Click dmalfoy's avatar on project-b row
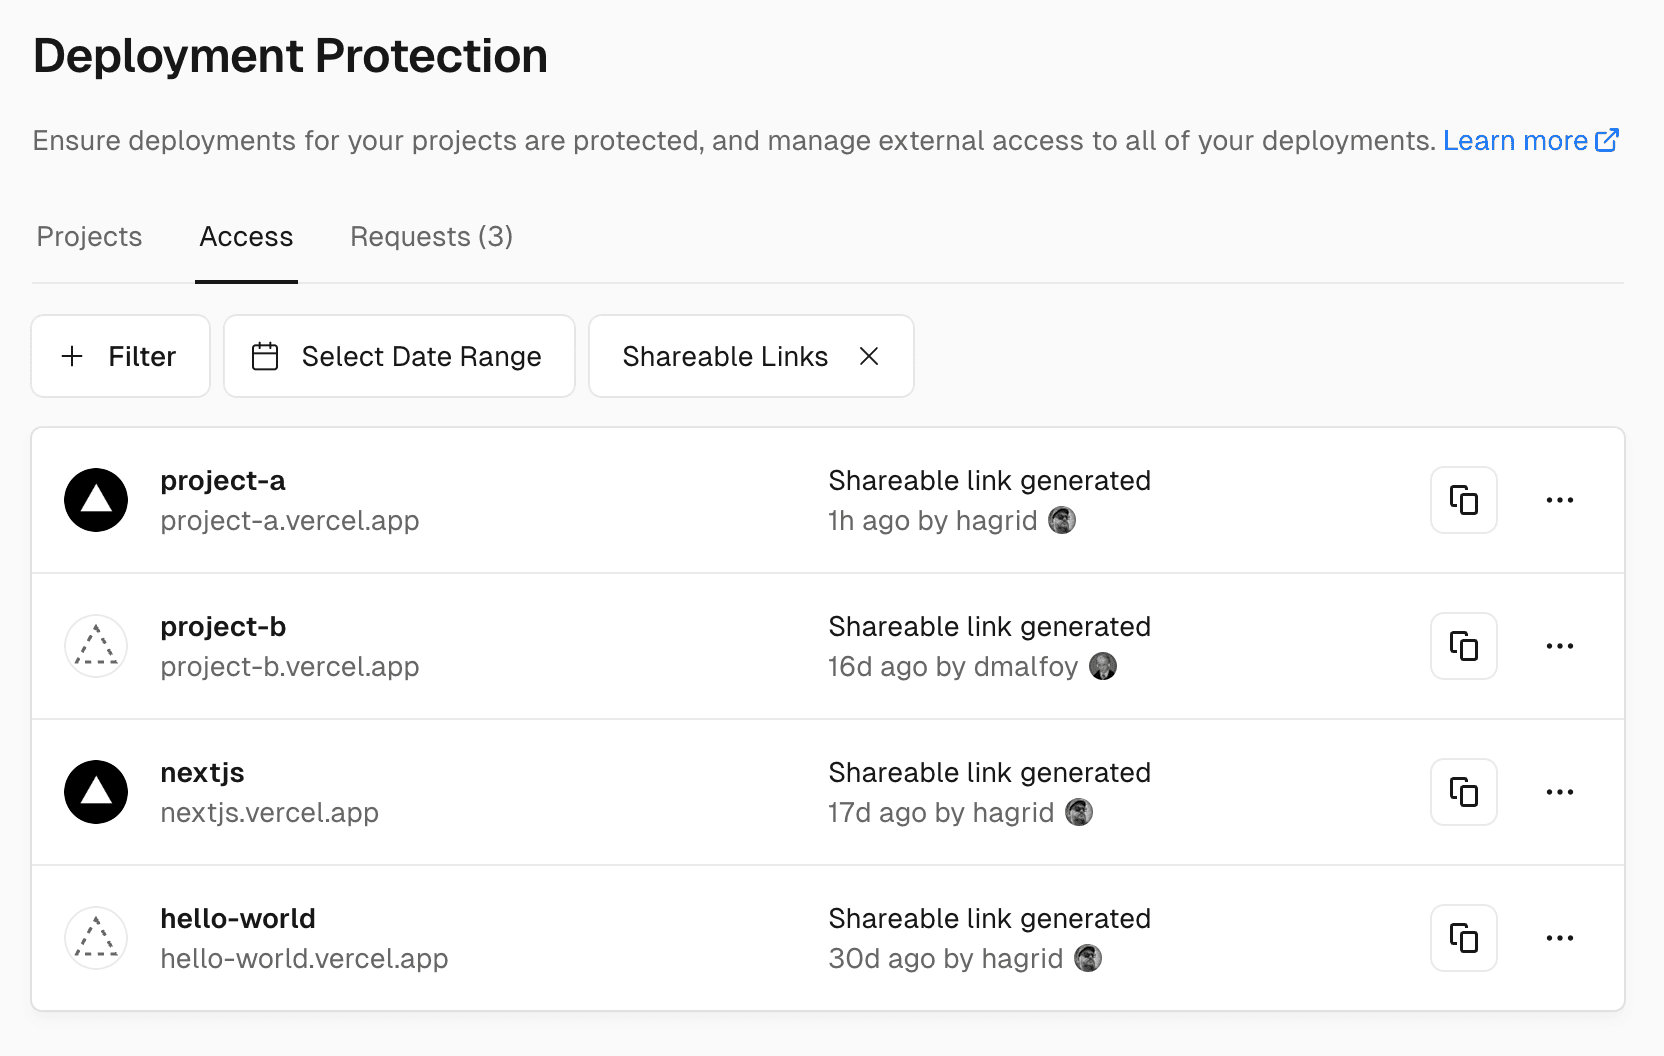This screenshot has height=1056, width=1664. click(1103, 666)
